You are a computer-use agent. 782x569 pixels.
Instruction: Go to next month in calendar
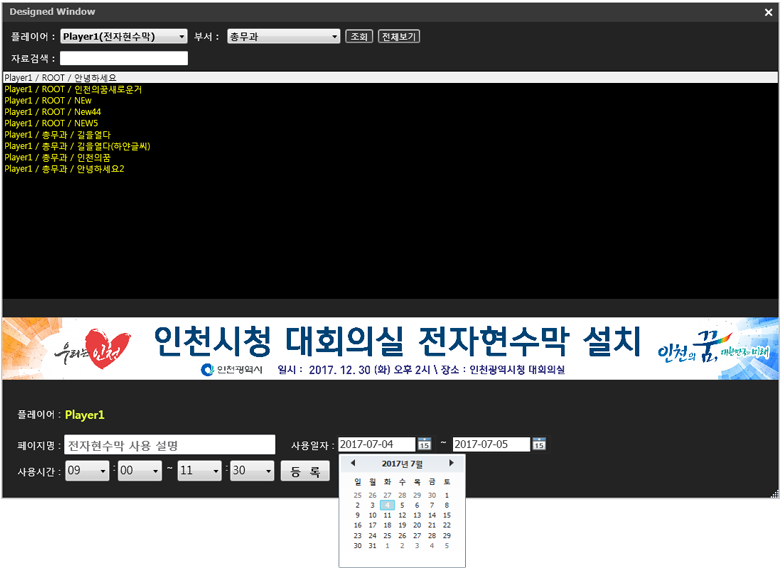click(x=451, y=463)
